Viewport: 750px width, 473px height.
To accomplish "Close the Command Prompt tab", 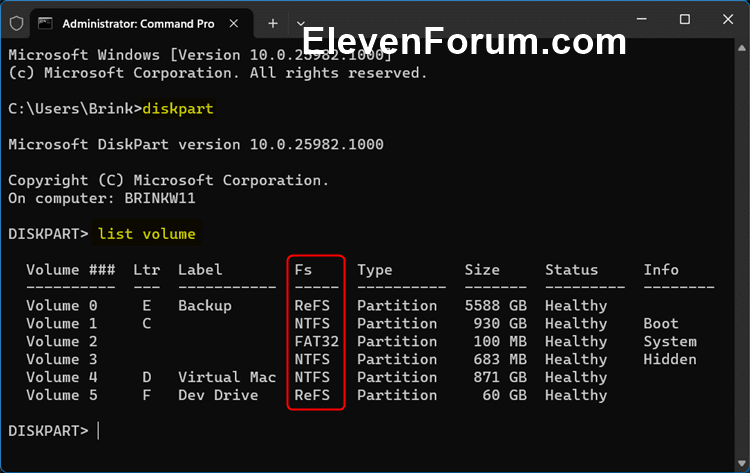I will point(233,23).
